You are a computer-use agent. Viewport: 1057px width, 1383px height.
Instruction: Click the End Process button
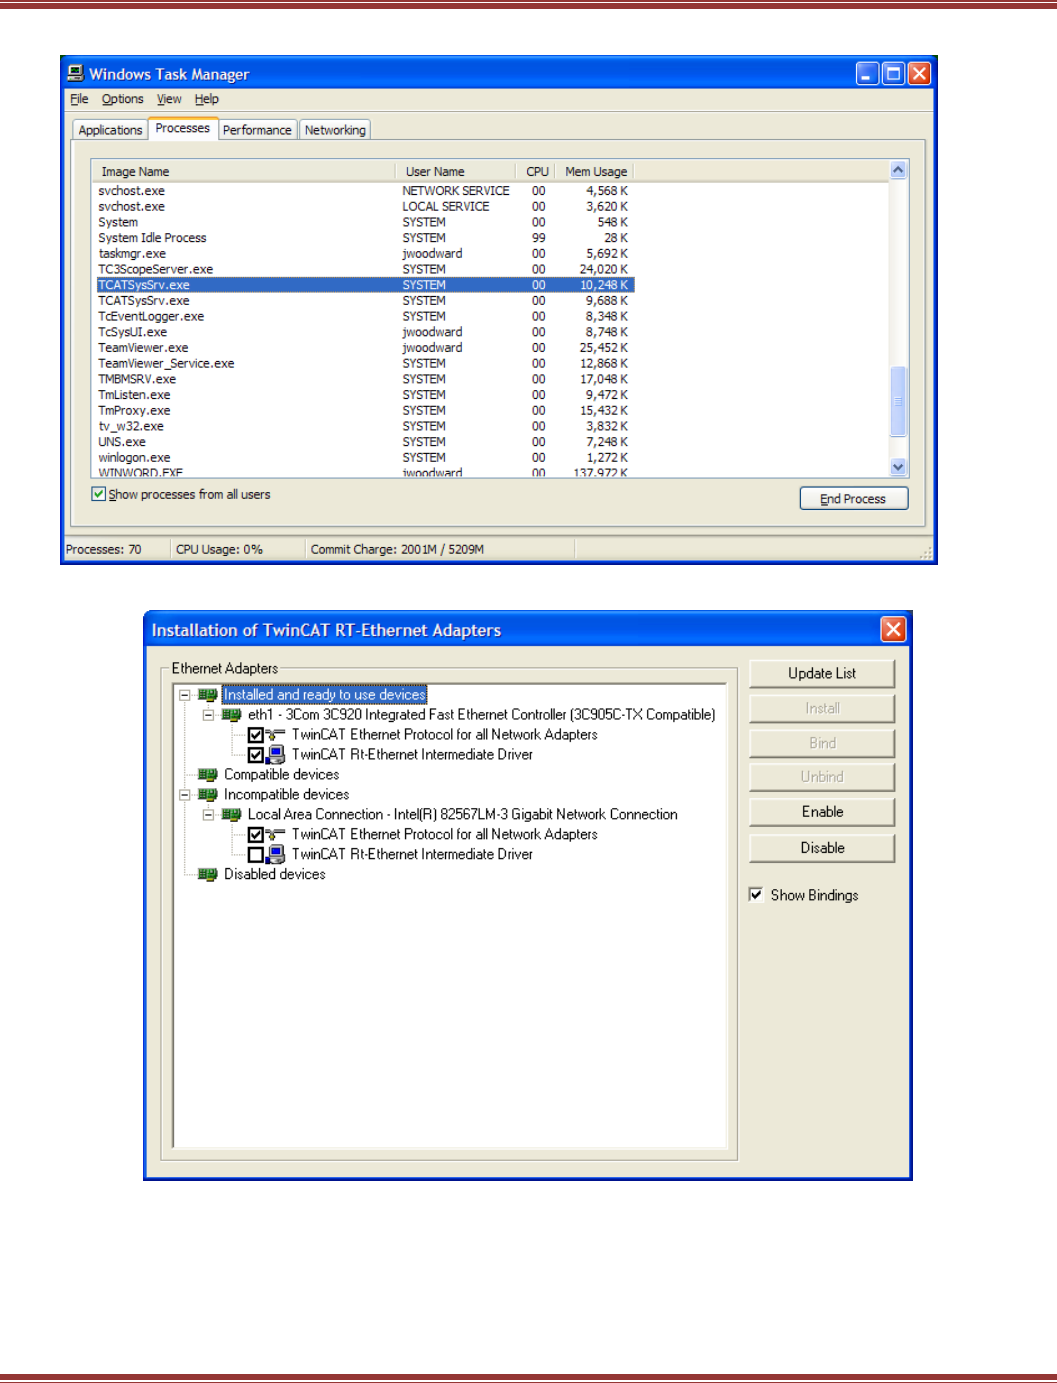[853, 498]
